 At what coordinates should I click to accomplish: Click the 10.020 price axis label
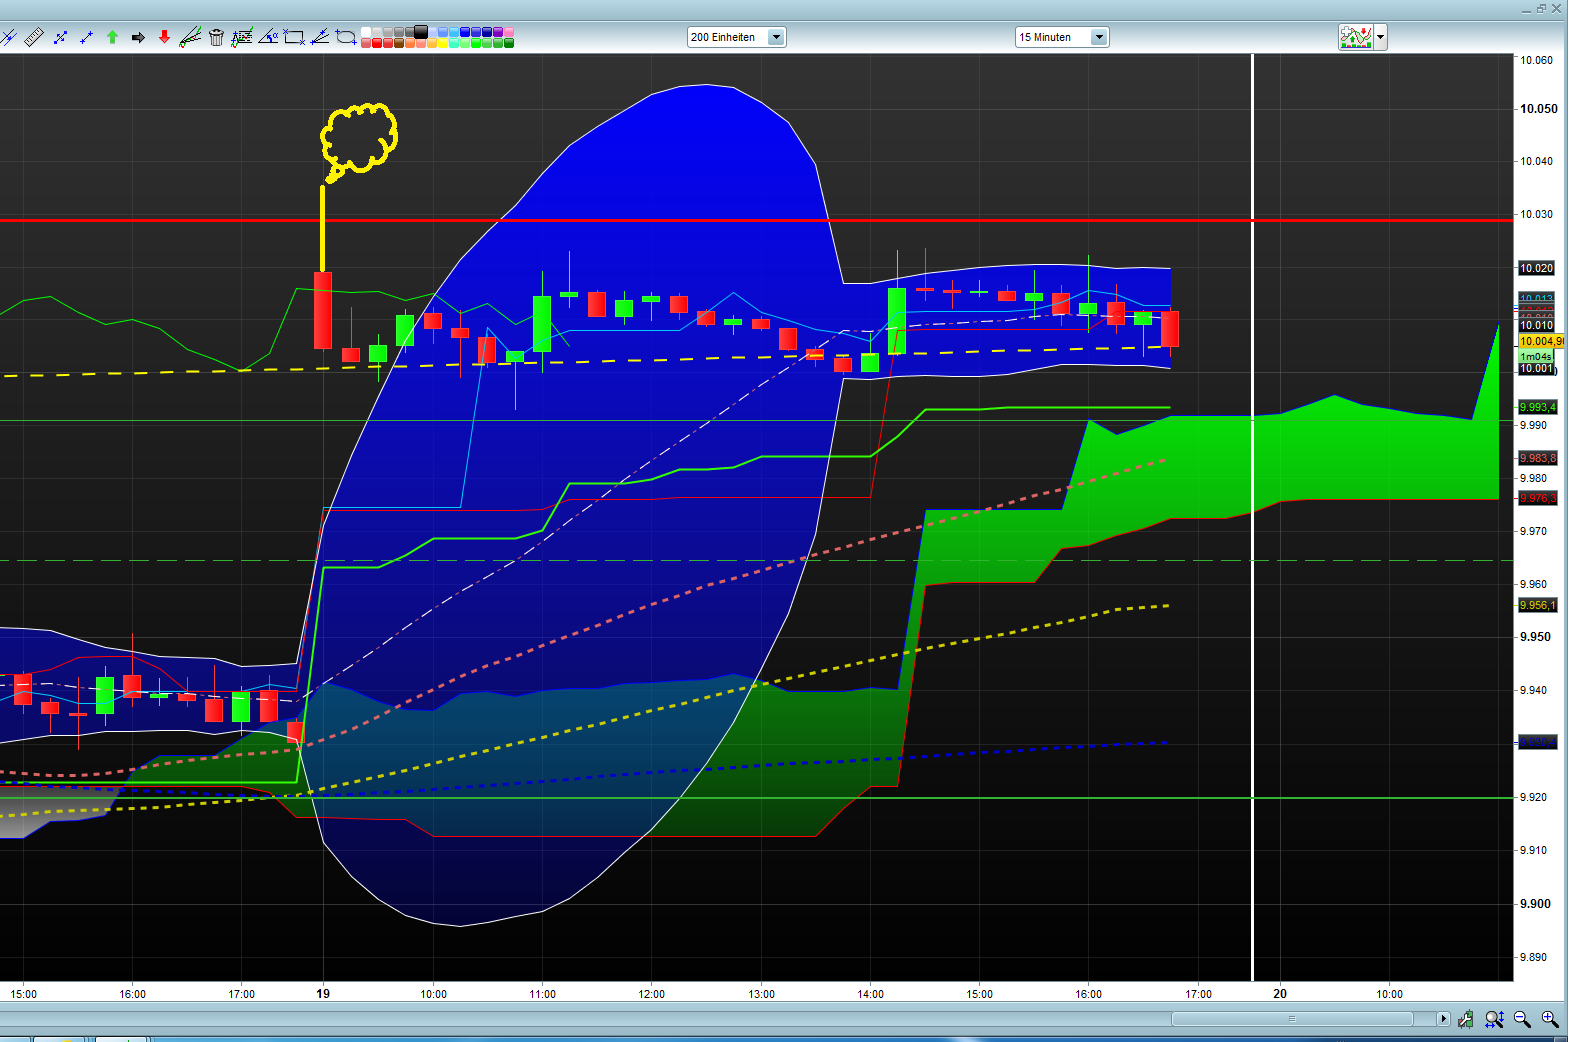pos(1536,268)
